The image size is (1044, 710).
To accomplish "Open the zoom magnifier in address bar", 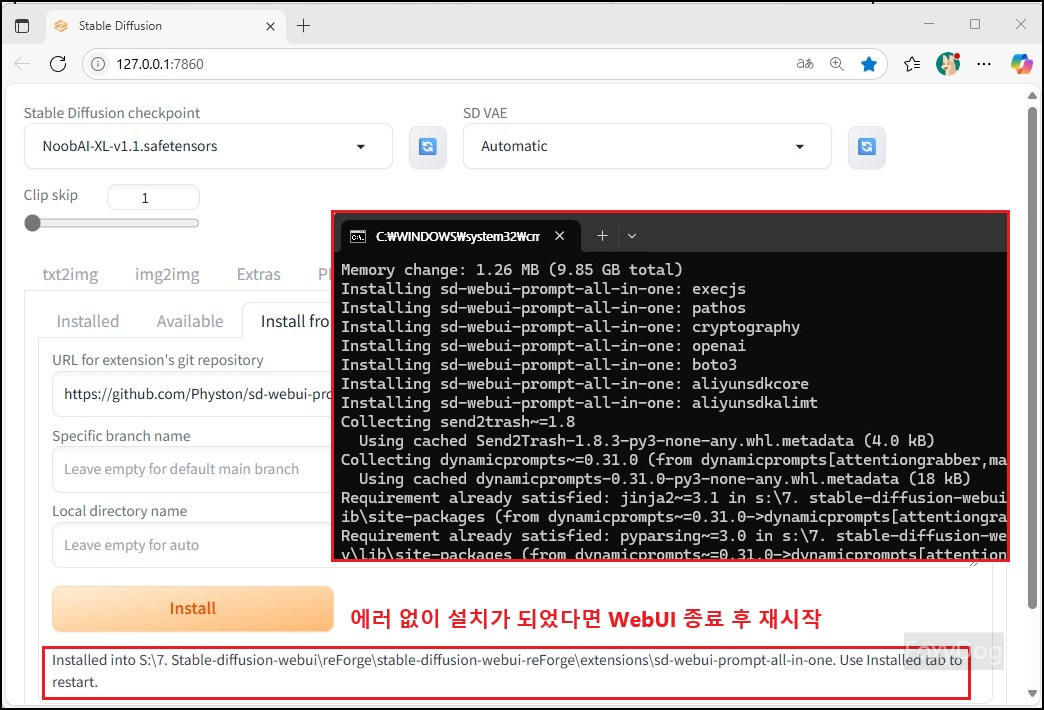I will (837, 64).
